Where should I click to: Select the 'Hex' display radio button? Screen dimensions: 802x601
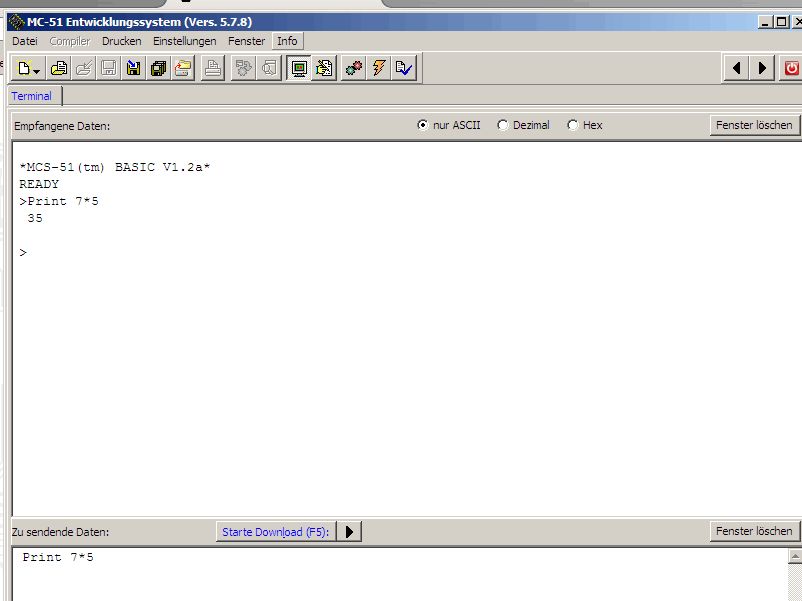point(572,125)
